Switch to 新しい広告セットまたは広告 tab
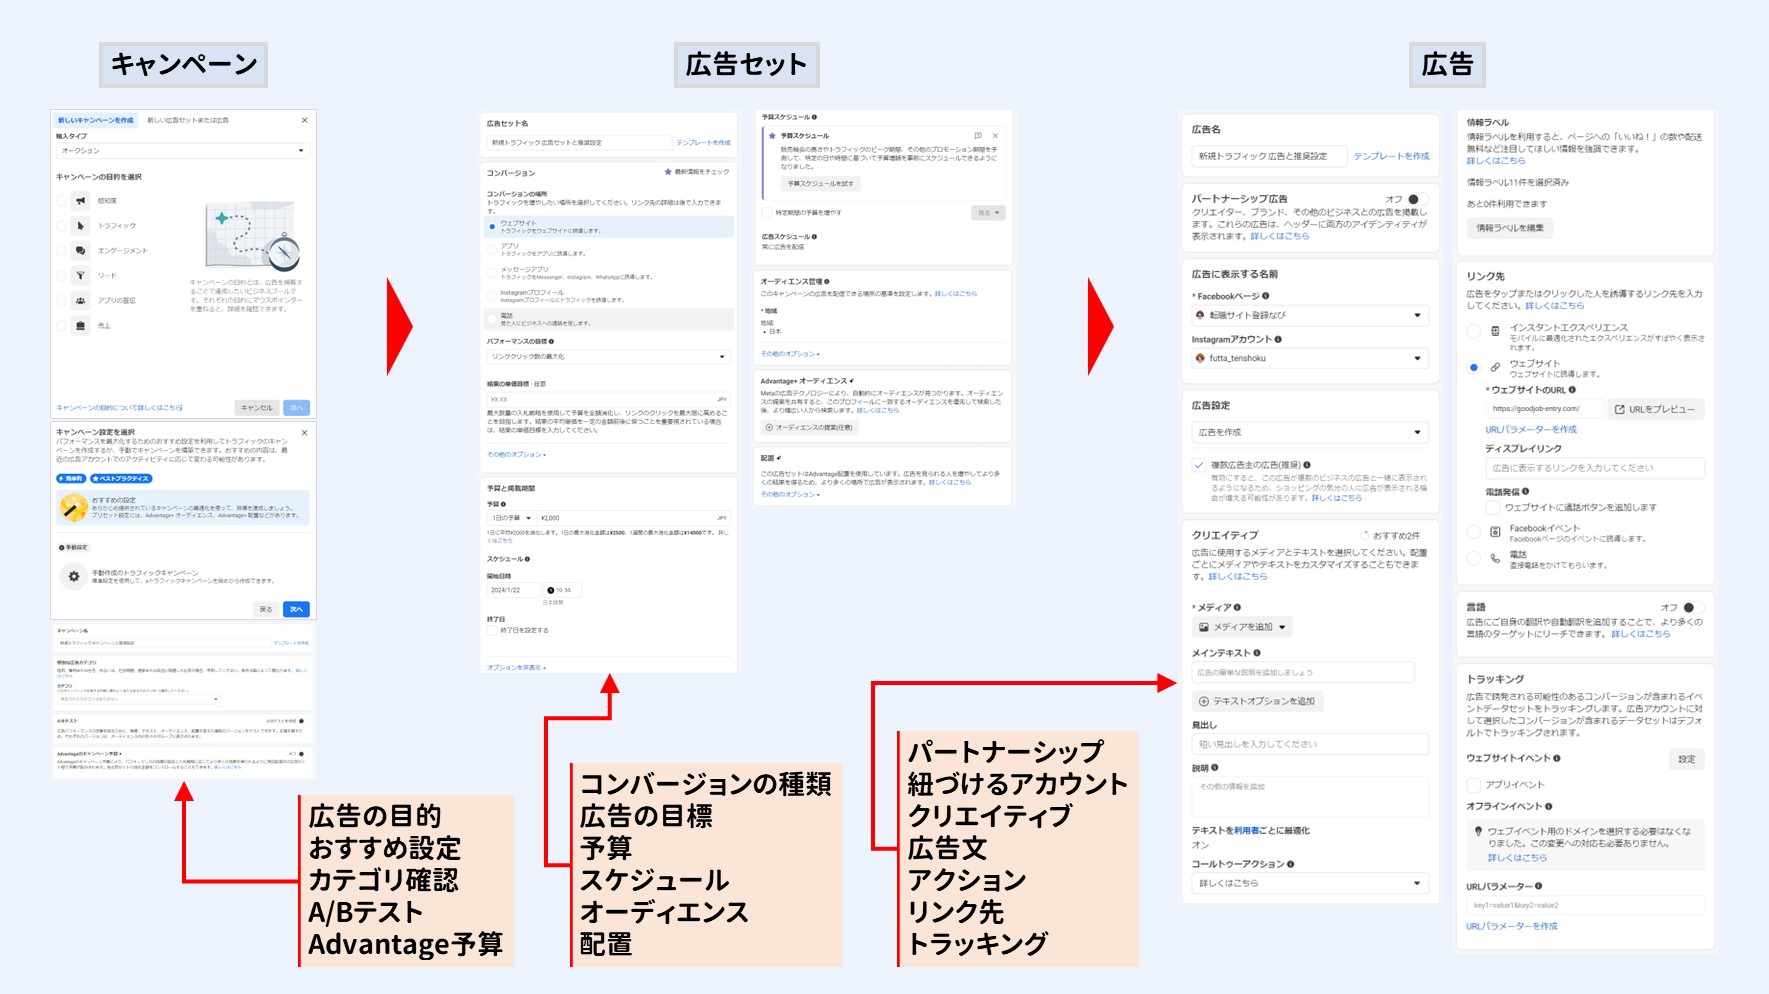The height and width of the screenshot is (994, 1769). click(188, 120)
